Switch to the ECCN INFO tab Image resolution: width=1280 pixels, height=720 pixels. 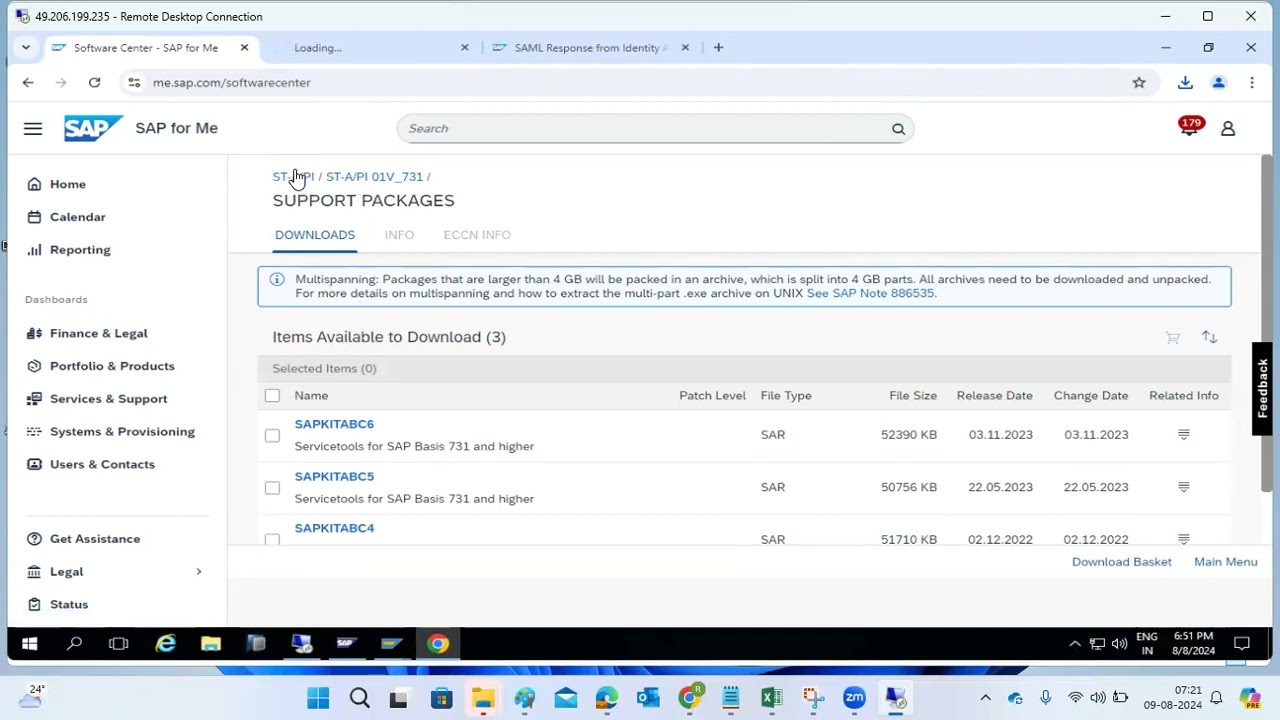tap(477, 235)
